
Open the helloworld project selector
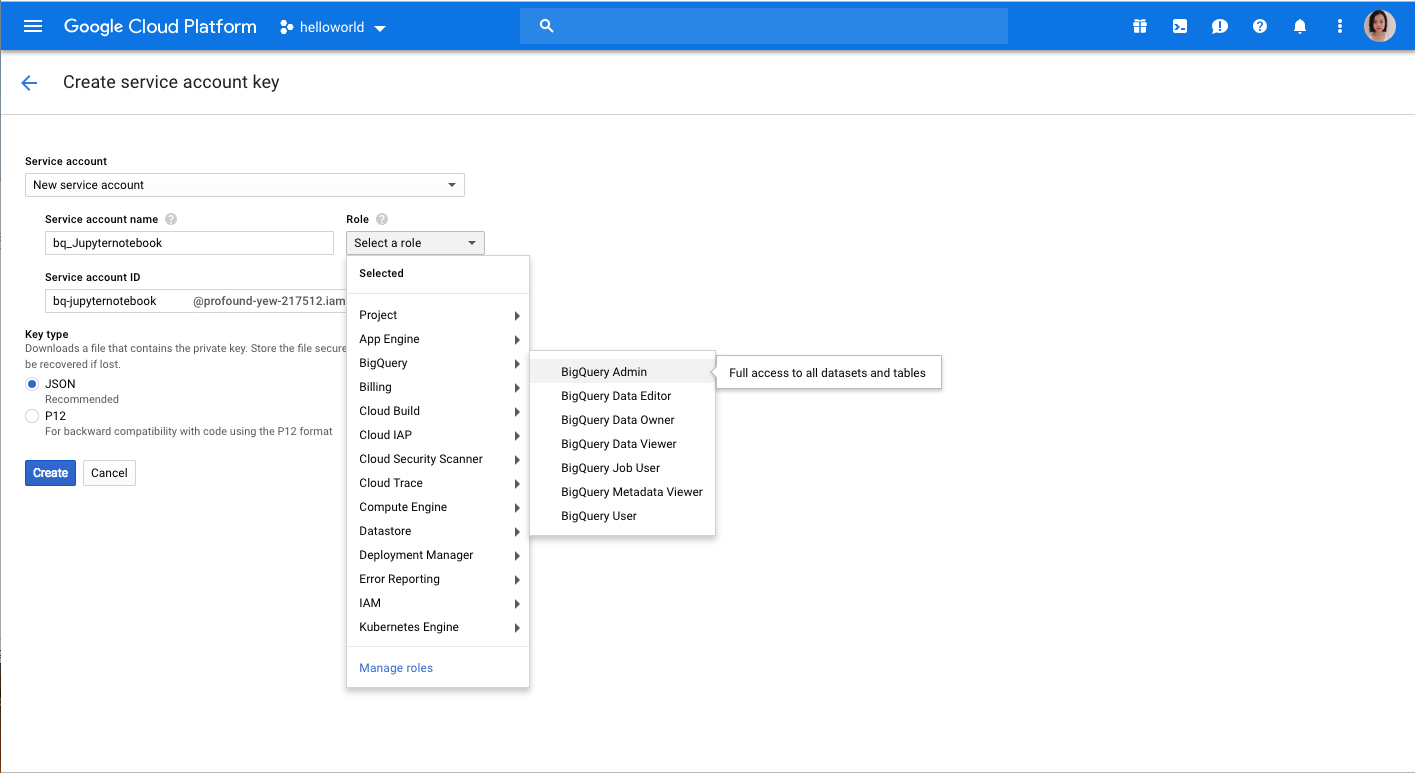[333, 27]
